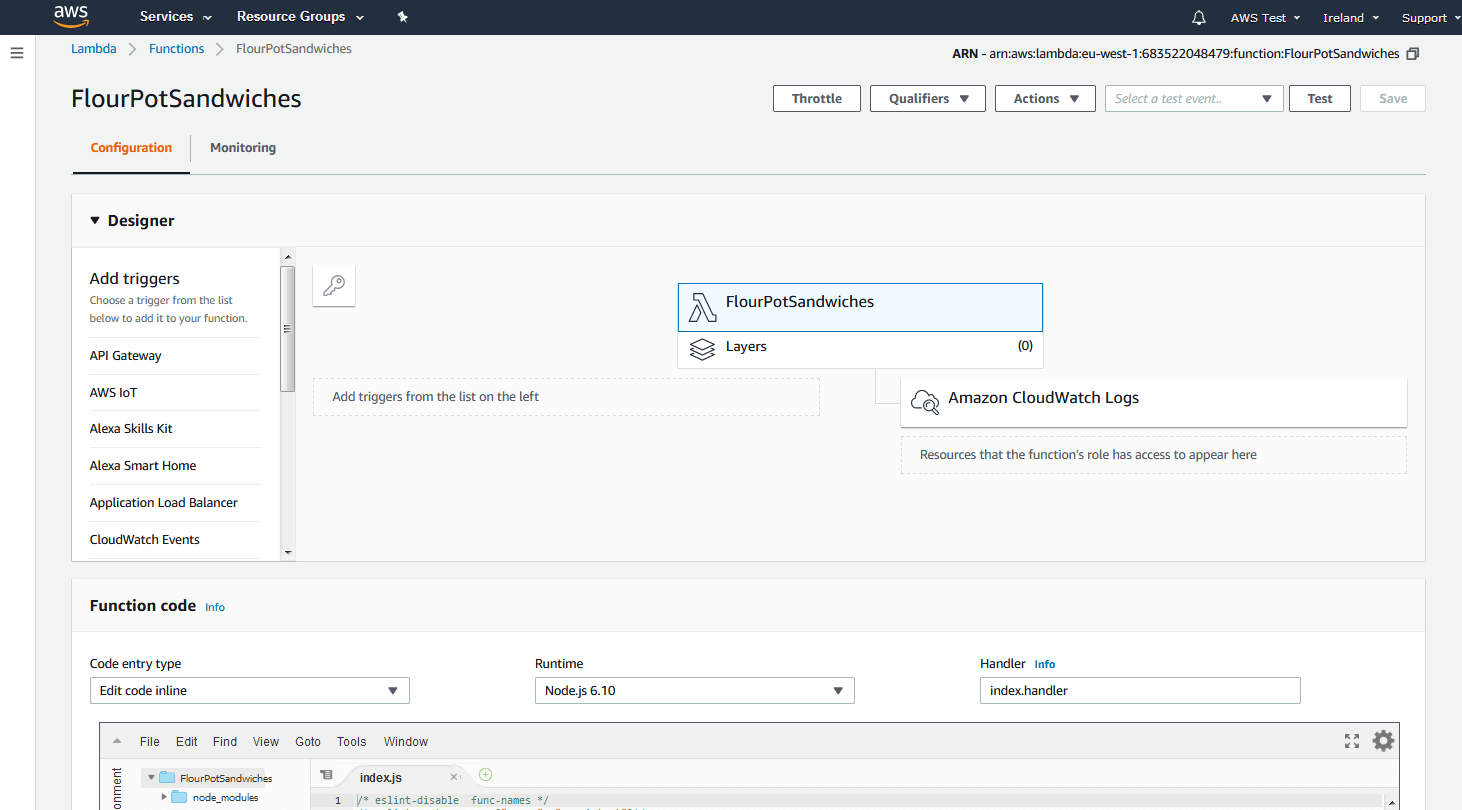Open the Ireland region selector
This screenshot has width=1462, height=810.
pyautogui.click(x=1351, y=18)
